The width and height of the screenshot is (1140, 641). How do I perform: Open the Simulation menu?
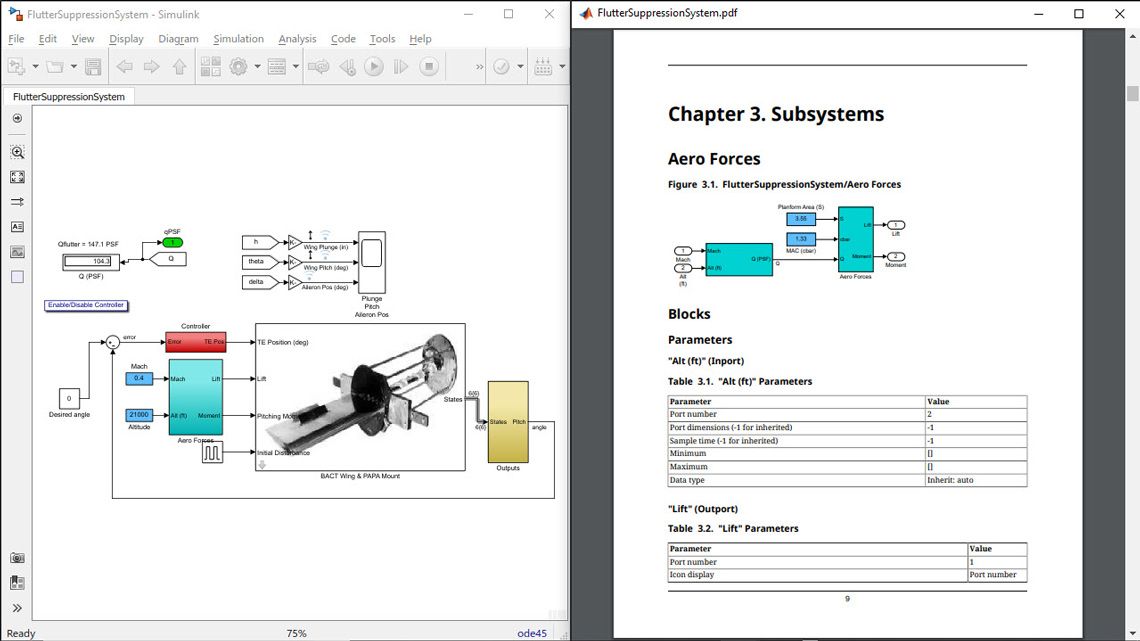(x=238, y=39)
